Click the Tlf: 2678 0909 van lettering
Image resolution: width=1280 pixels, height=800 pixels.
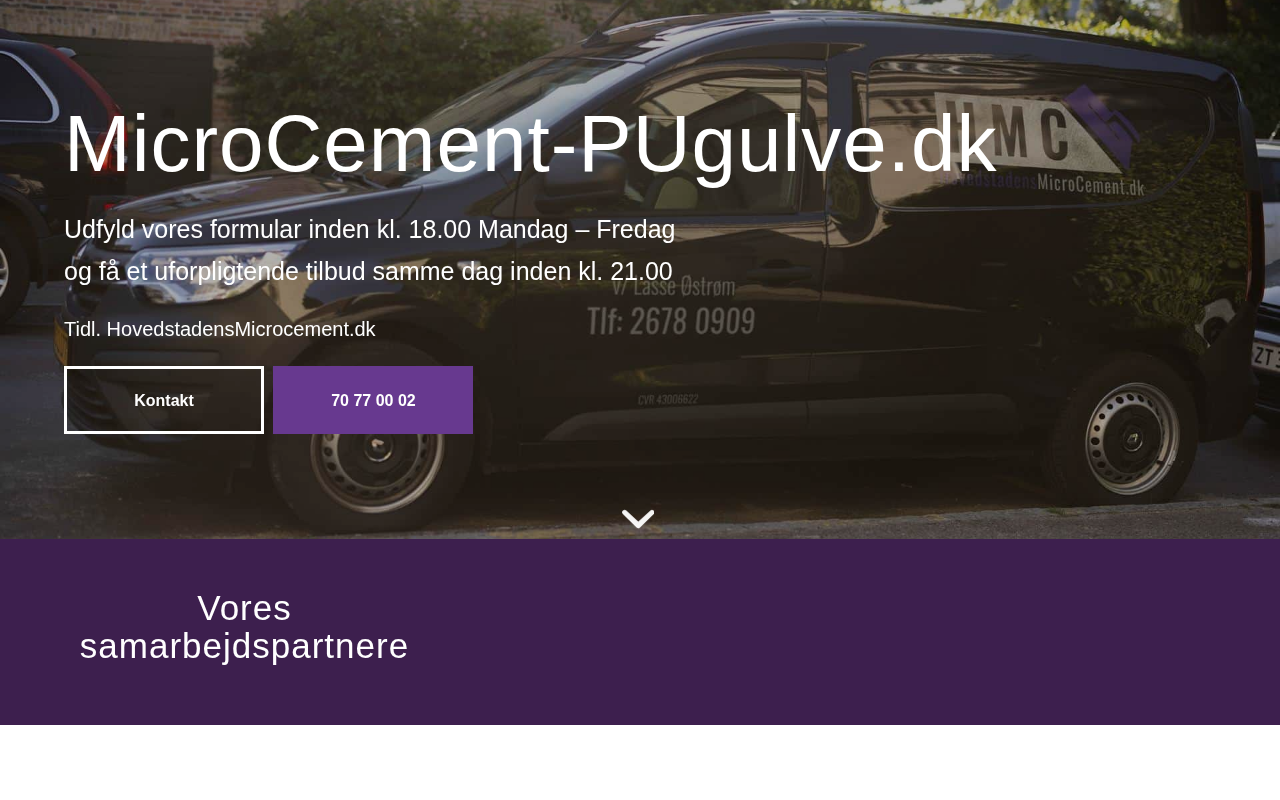click(670, 321)
